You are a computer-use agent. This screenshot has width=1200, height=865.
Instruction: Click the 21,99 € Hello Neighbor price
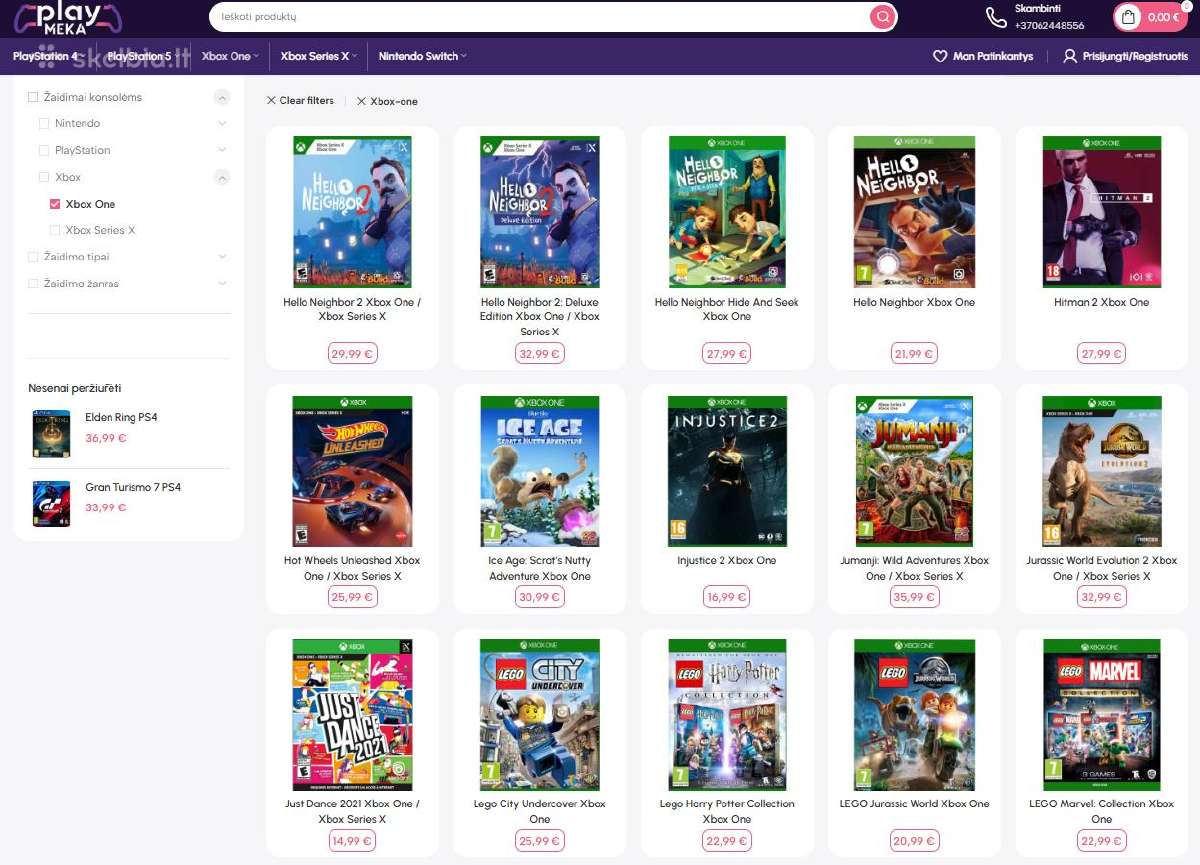tap(914, 353)
